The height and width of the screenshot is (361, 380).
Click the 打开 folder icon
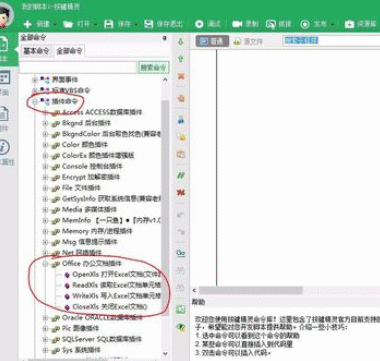click(68, 24)
